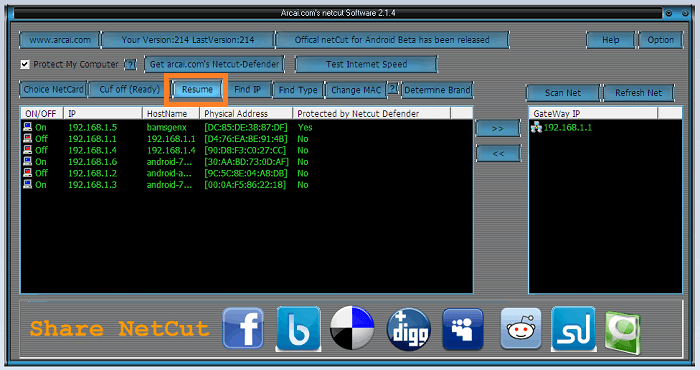
Task: Click IP cell 192.168.1.2
Action: point(92,173)
